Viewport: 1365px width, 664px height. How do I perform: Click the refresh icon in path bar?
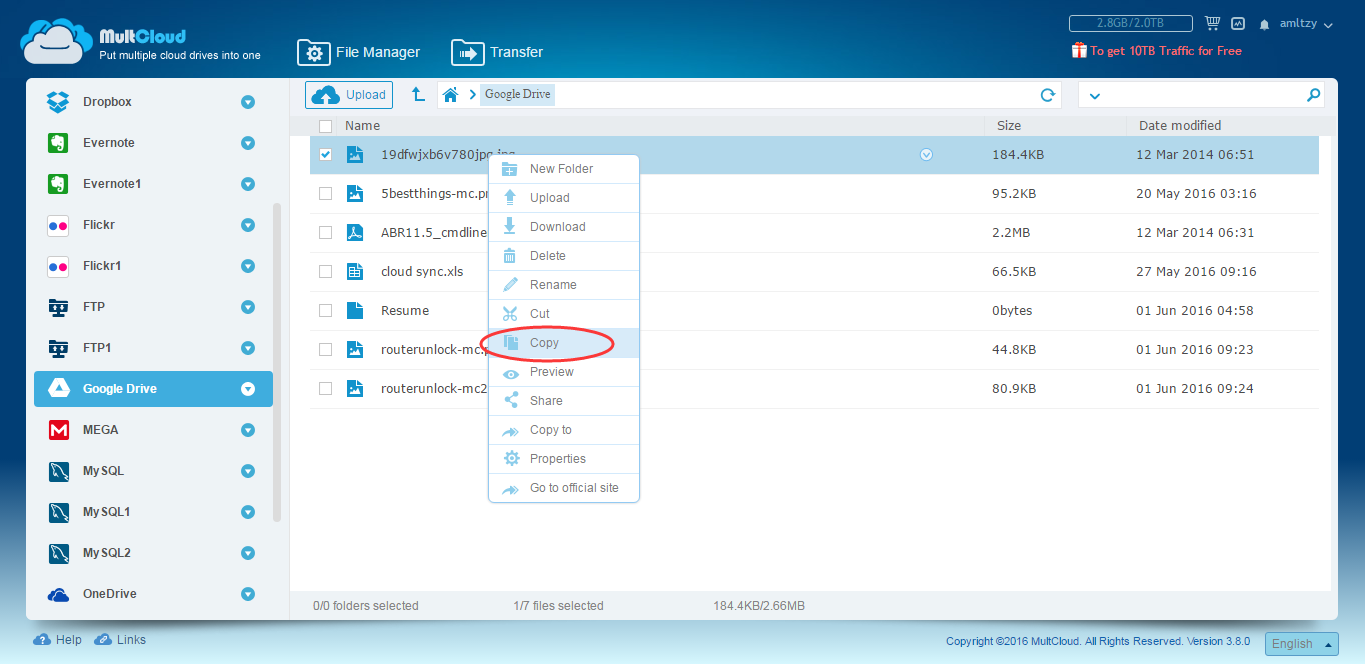1048,95
